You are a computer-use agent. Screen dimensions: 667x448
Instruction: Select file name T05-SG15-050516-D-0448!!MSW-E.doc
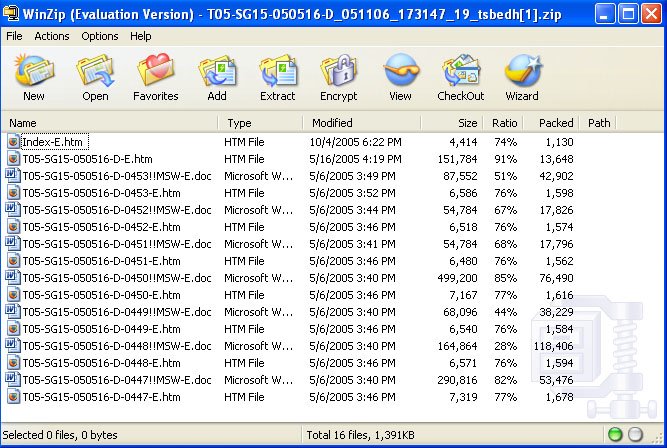(x=117, y=346)
